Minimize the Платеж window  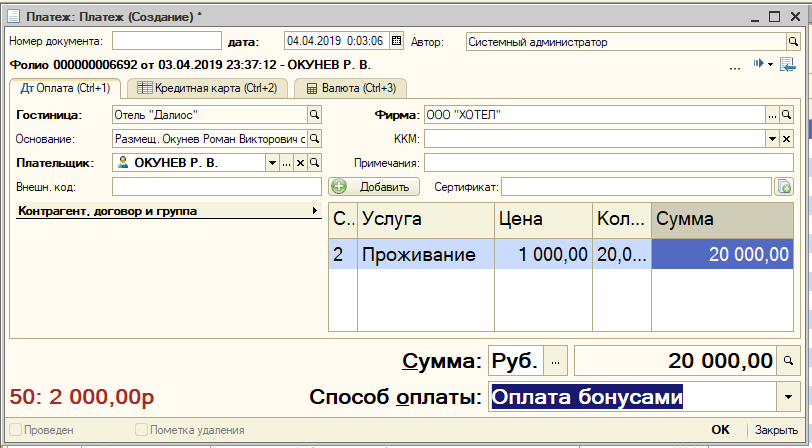pyautogui.click(x=756, y=18)
